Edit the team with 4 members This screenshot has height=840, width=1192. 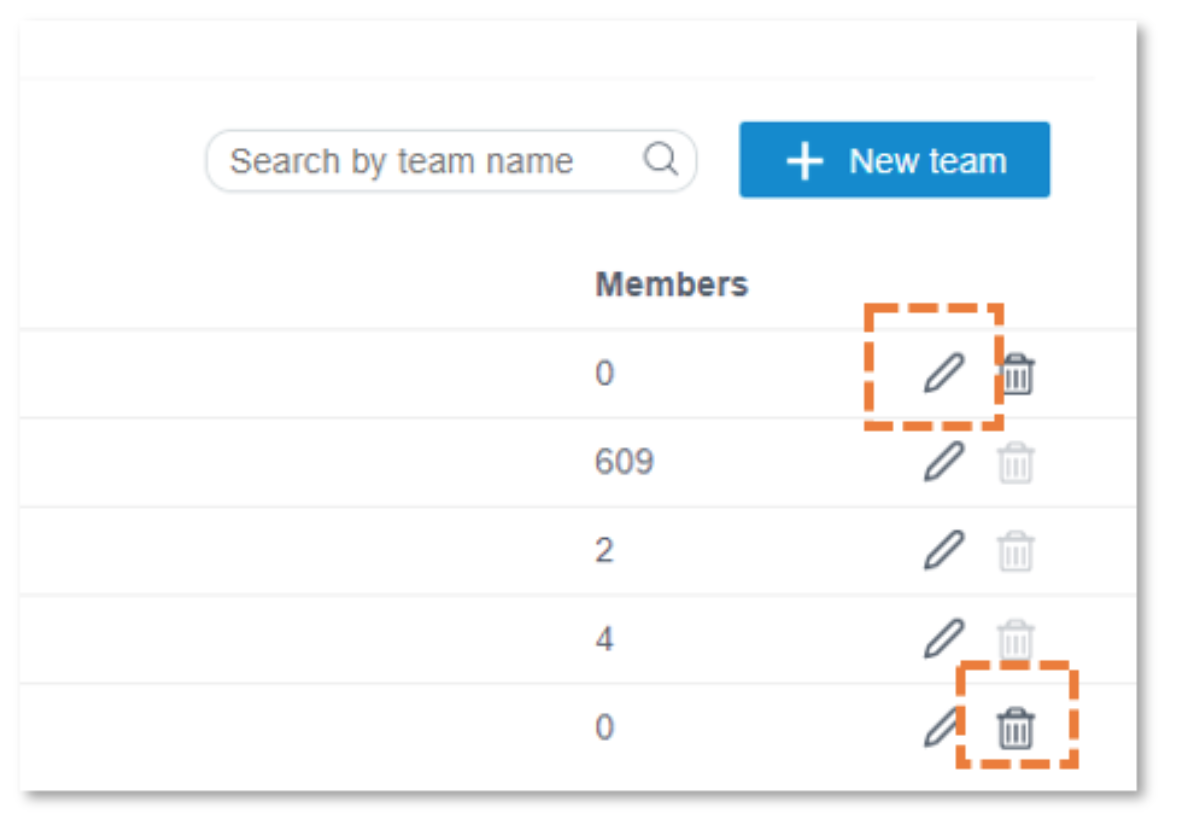tap(943, 638)
